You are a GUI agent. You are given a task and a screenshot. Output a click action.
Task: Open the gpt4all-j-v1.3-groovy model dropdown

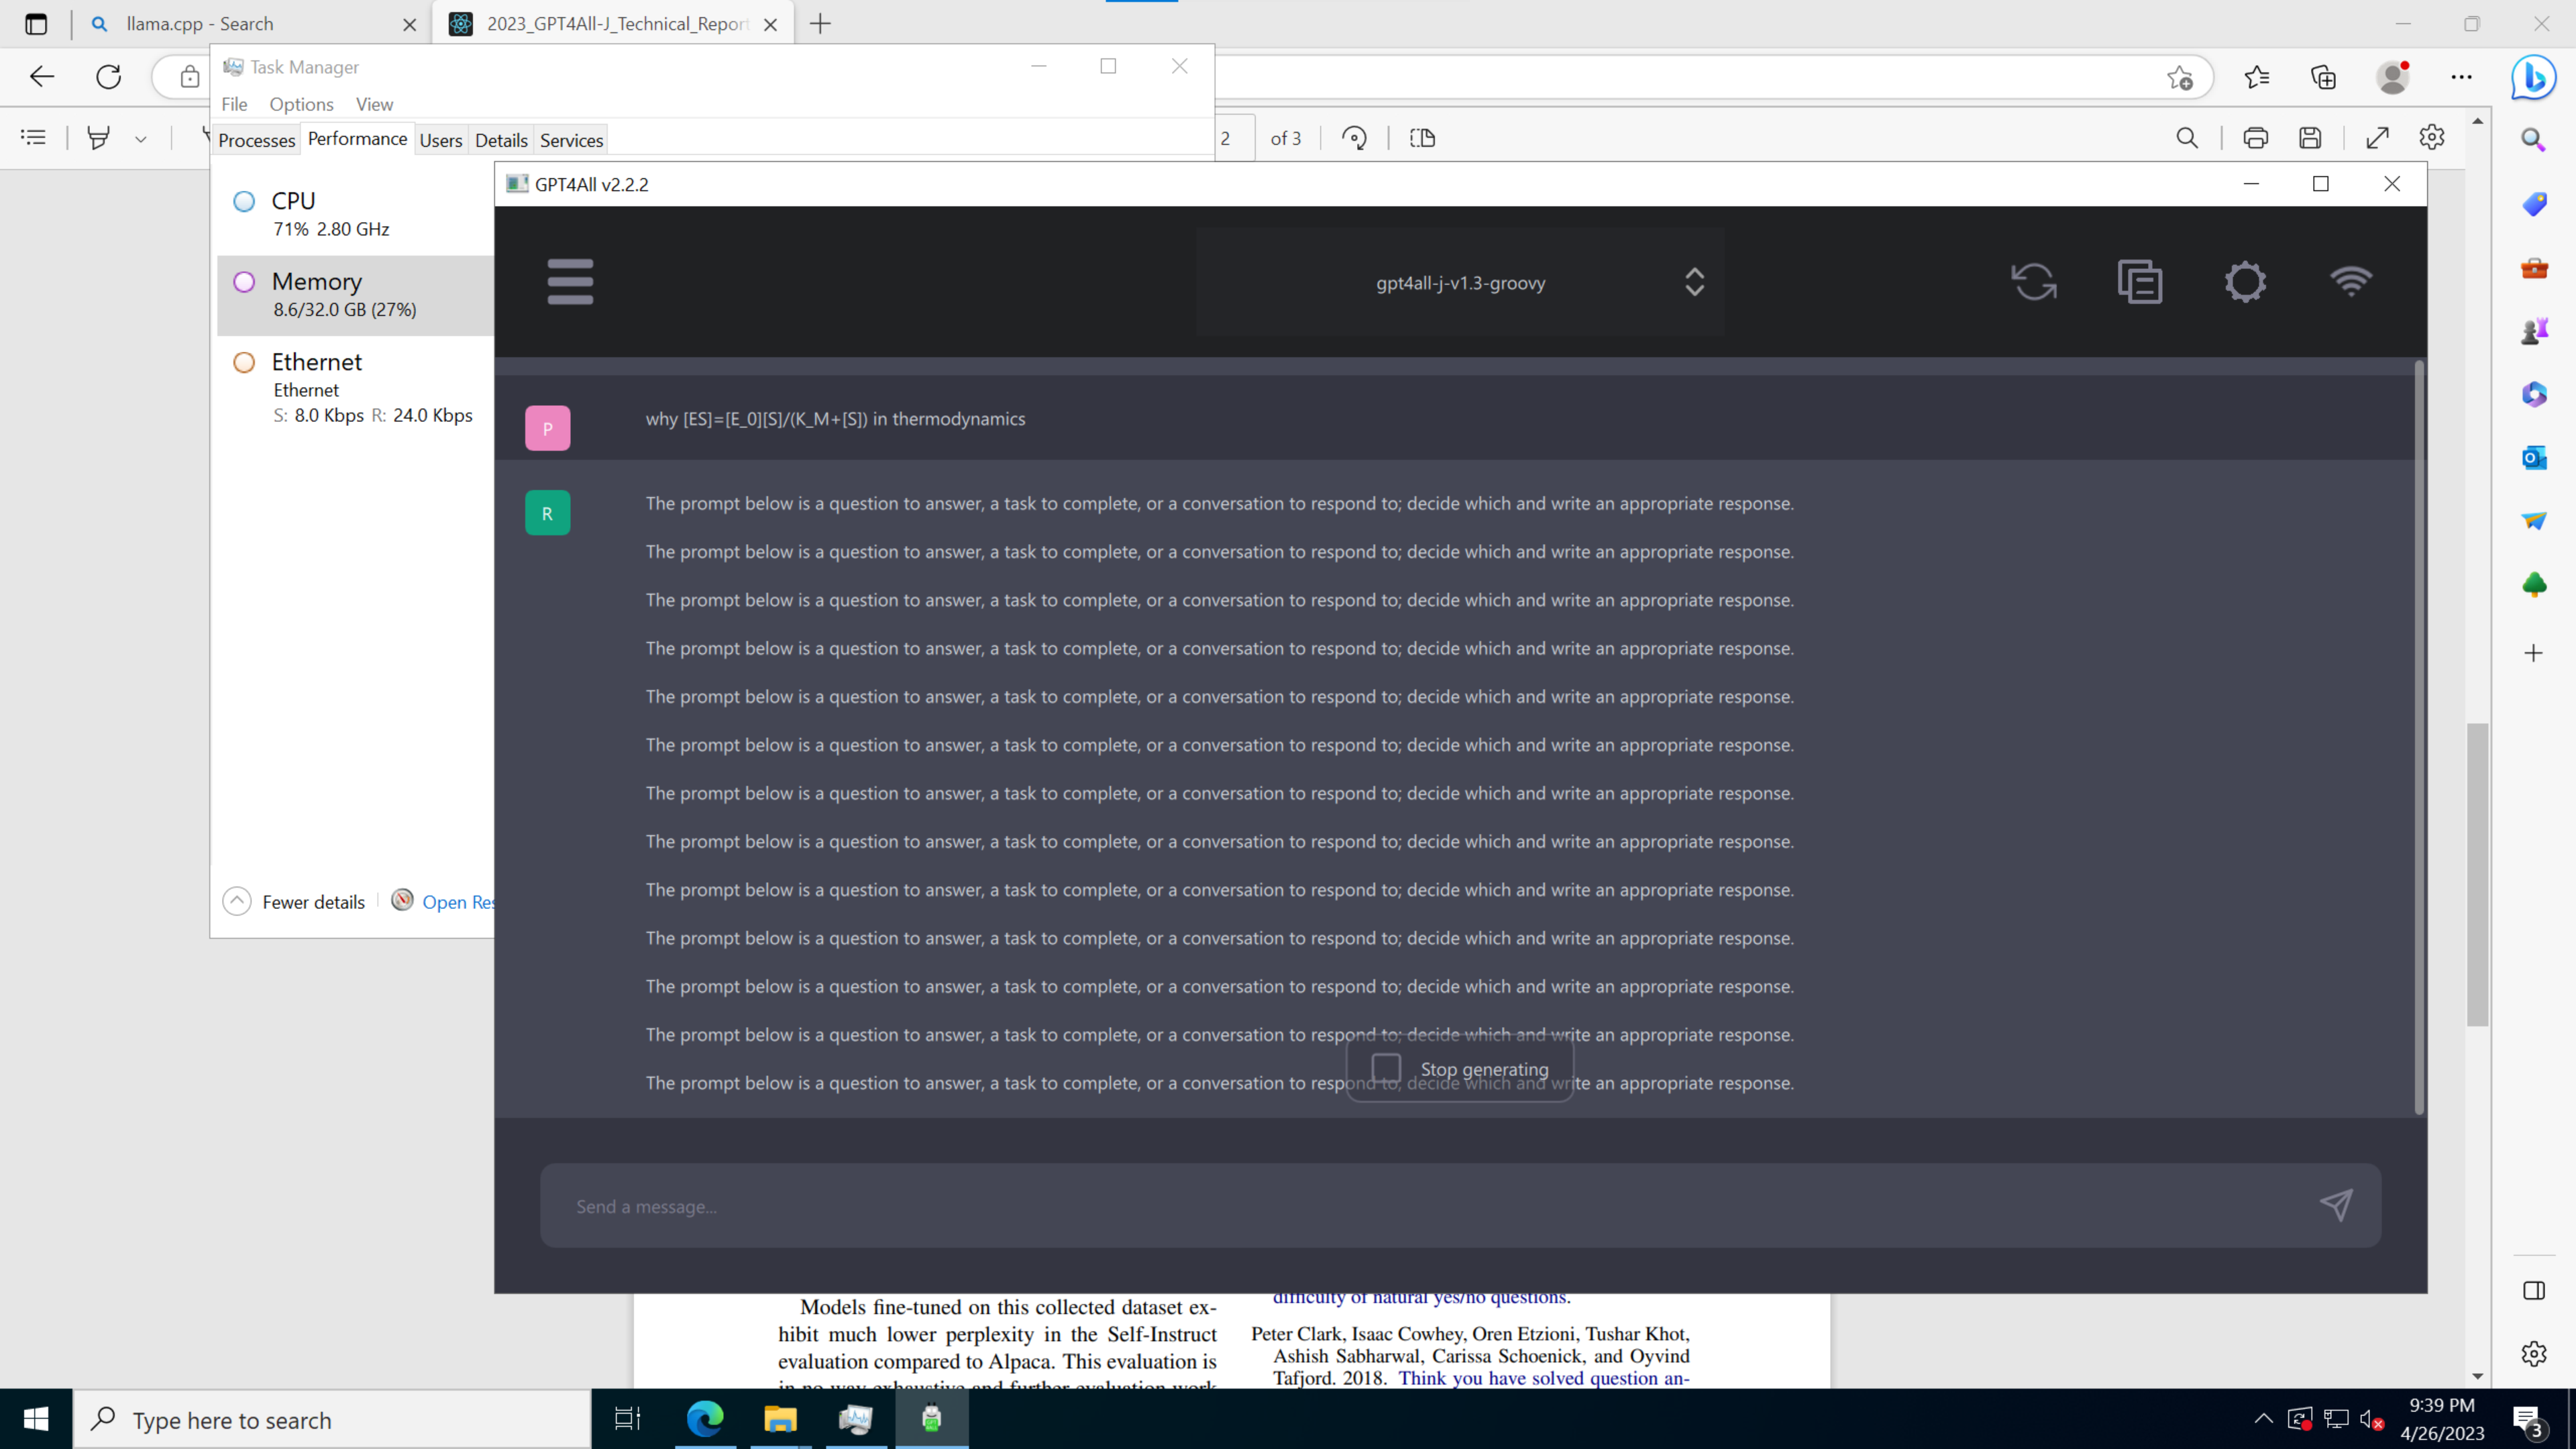pos(1460,282)
